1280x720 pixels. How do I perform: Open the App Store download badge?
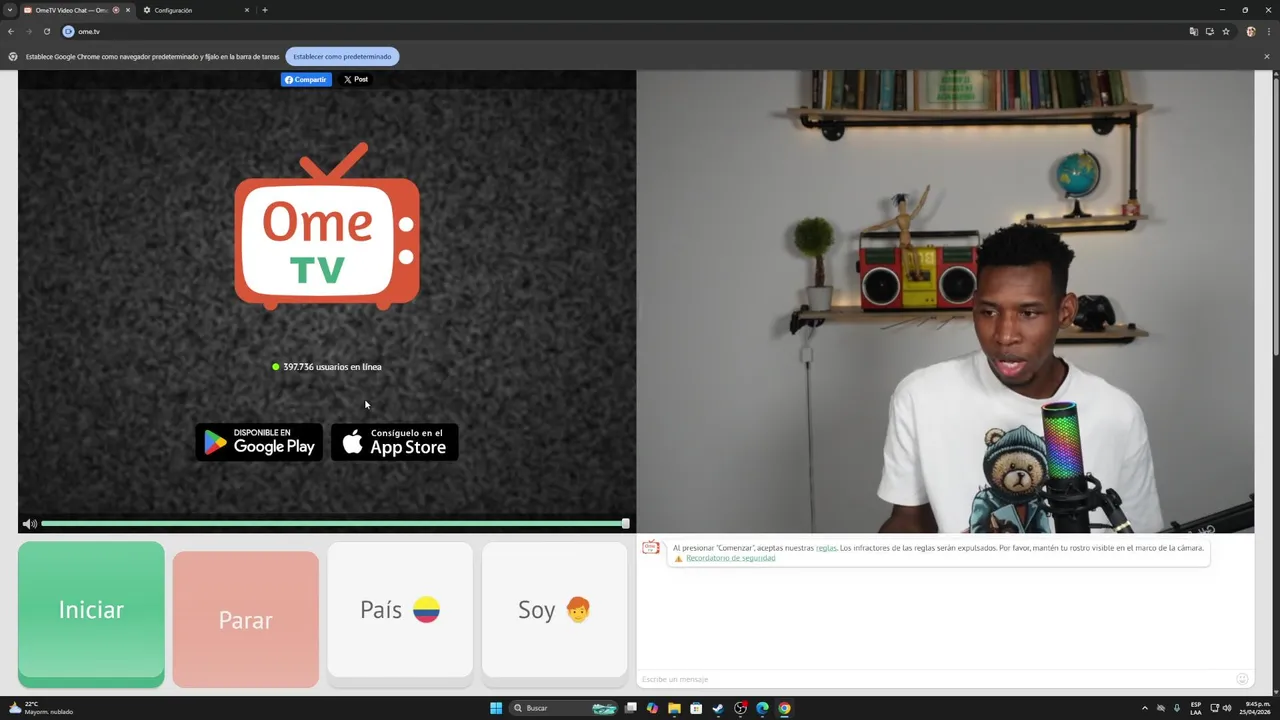pyautogui.click(x=394, y=442)
